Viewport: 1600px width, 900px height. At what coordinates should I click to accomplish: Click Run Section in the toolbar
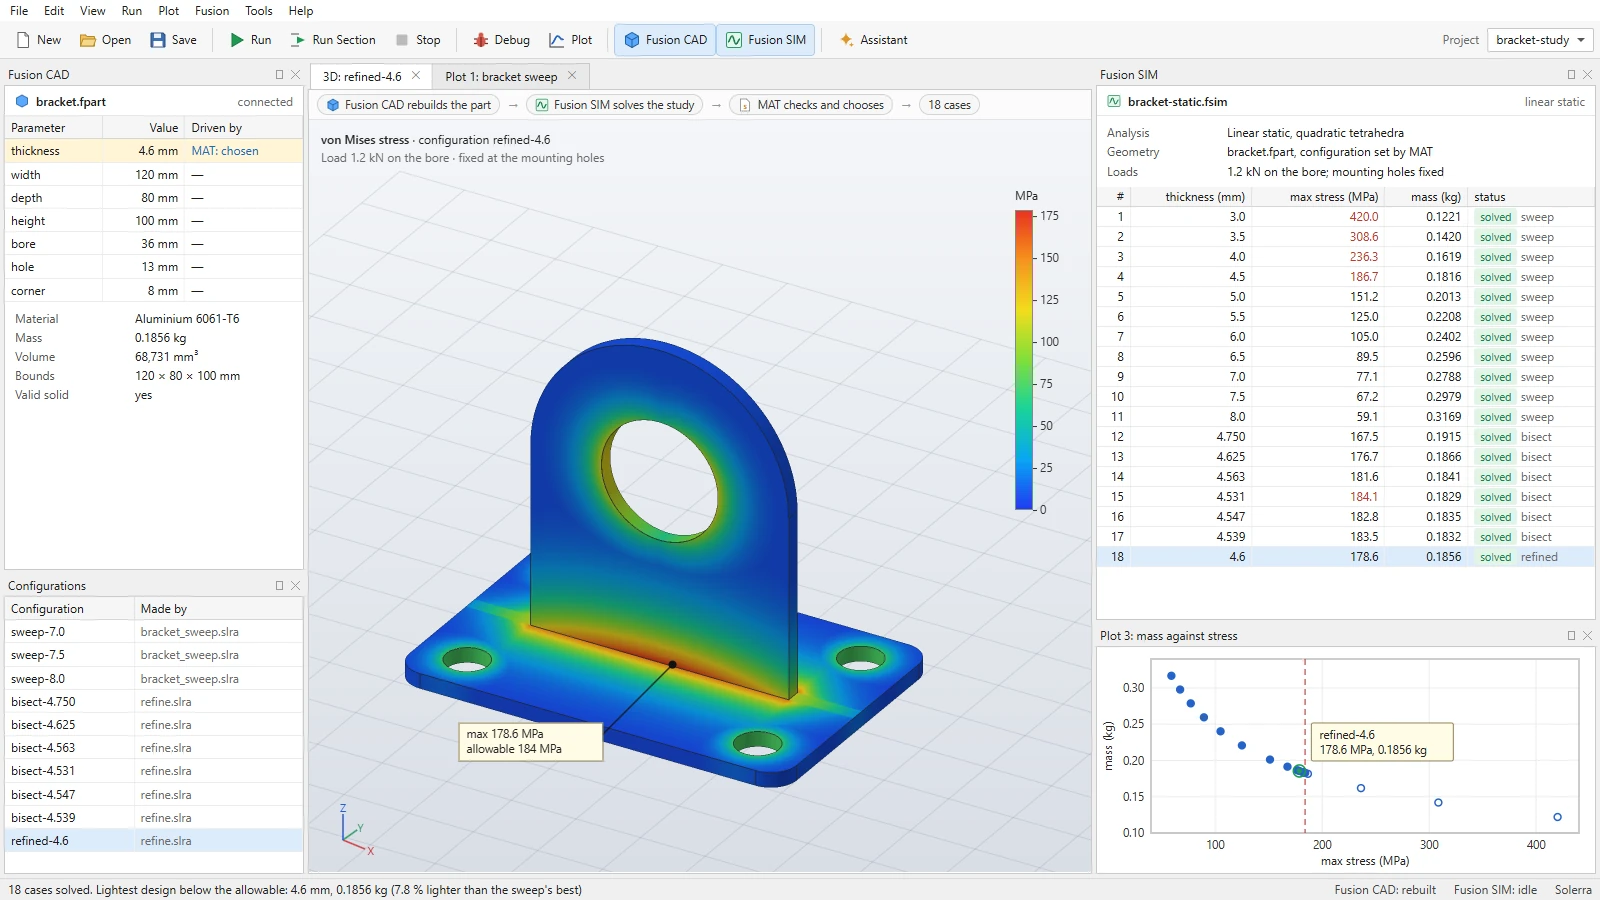click(x=333, y=40)
